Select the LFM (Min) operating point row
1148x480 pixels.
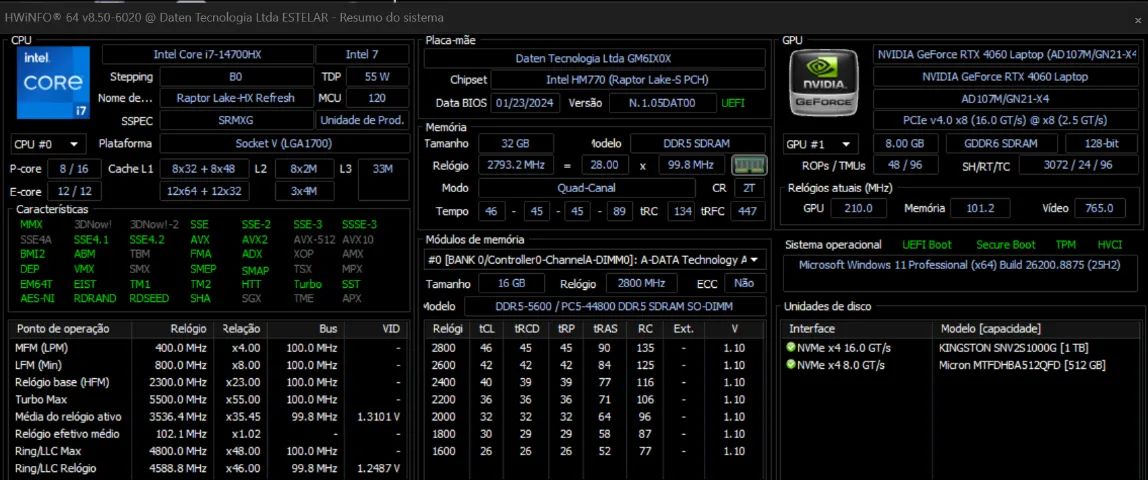point(207,364)
